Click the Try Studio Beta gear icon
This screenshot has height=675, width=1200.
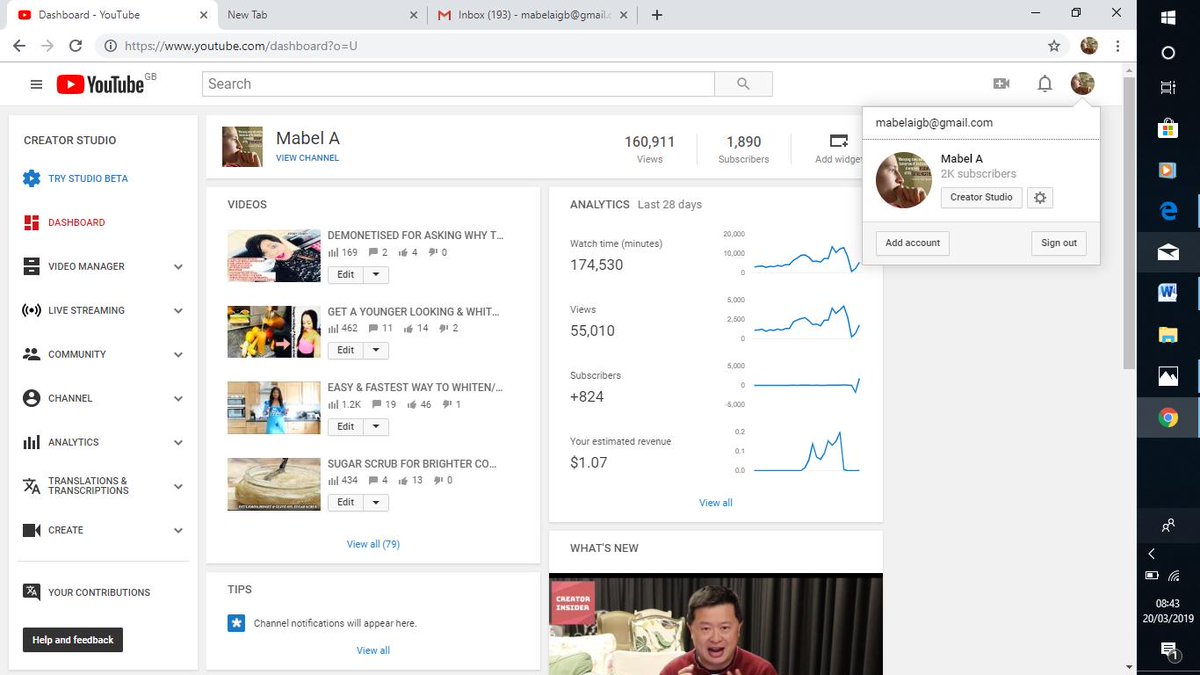pyautogui.click(x=31, y=179)
